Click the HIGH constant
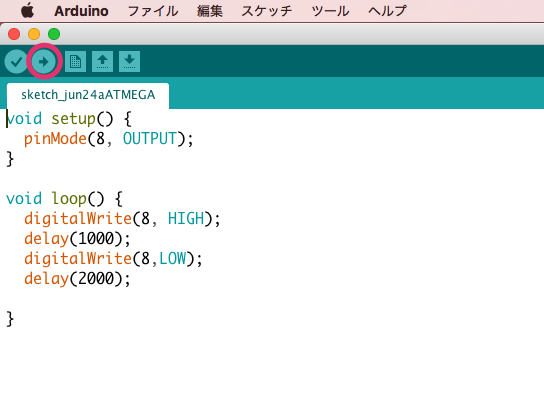The height and width of the screenshot is (417, 544). tap(186, 219)
